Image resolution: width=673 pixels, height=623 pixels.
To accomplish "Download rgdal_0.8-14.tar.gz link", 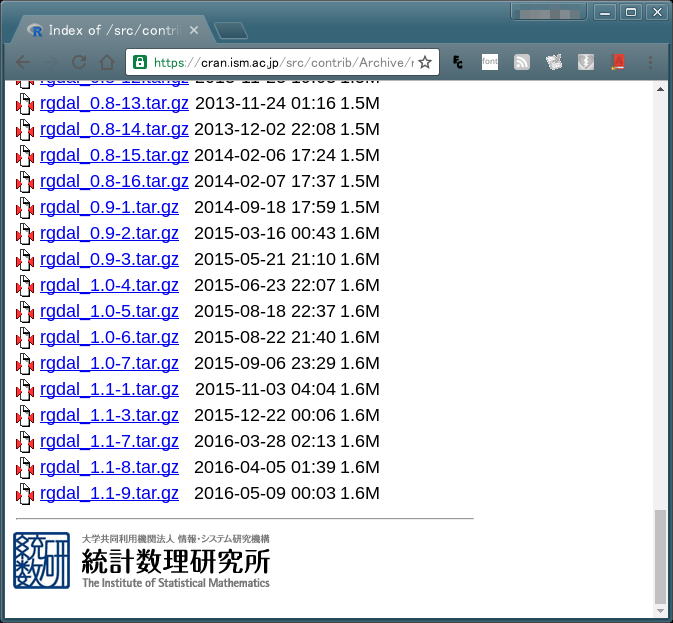I will [x=114, y=130].
